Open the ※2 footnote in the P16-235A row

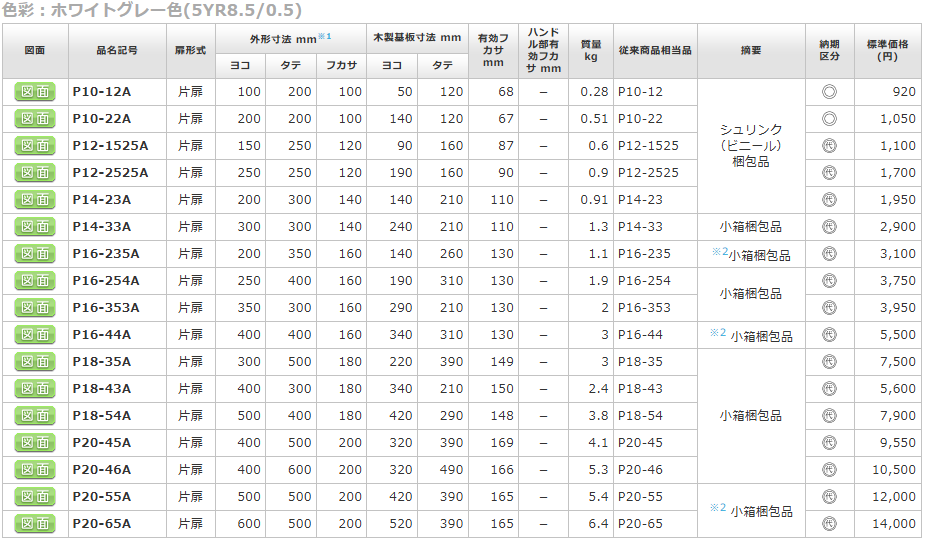718,252
